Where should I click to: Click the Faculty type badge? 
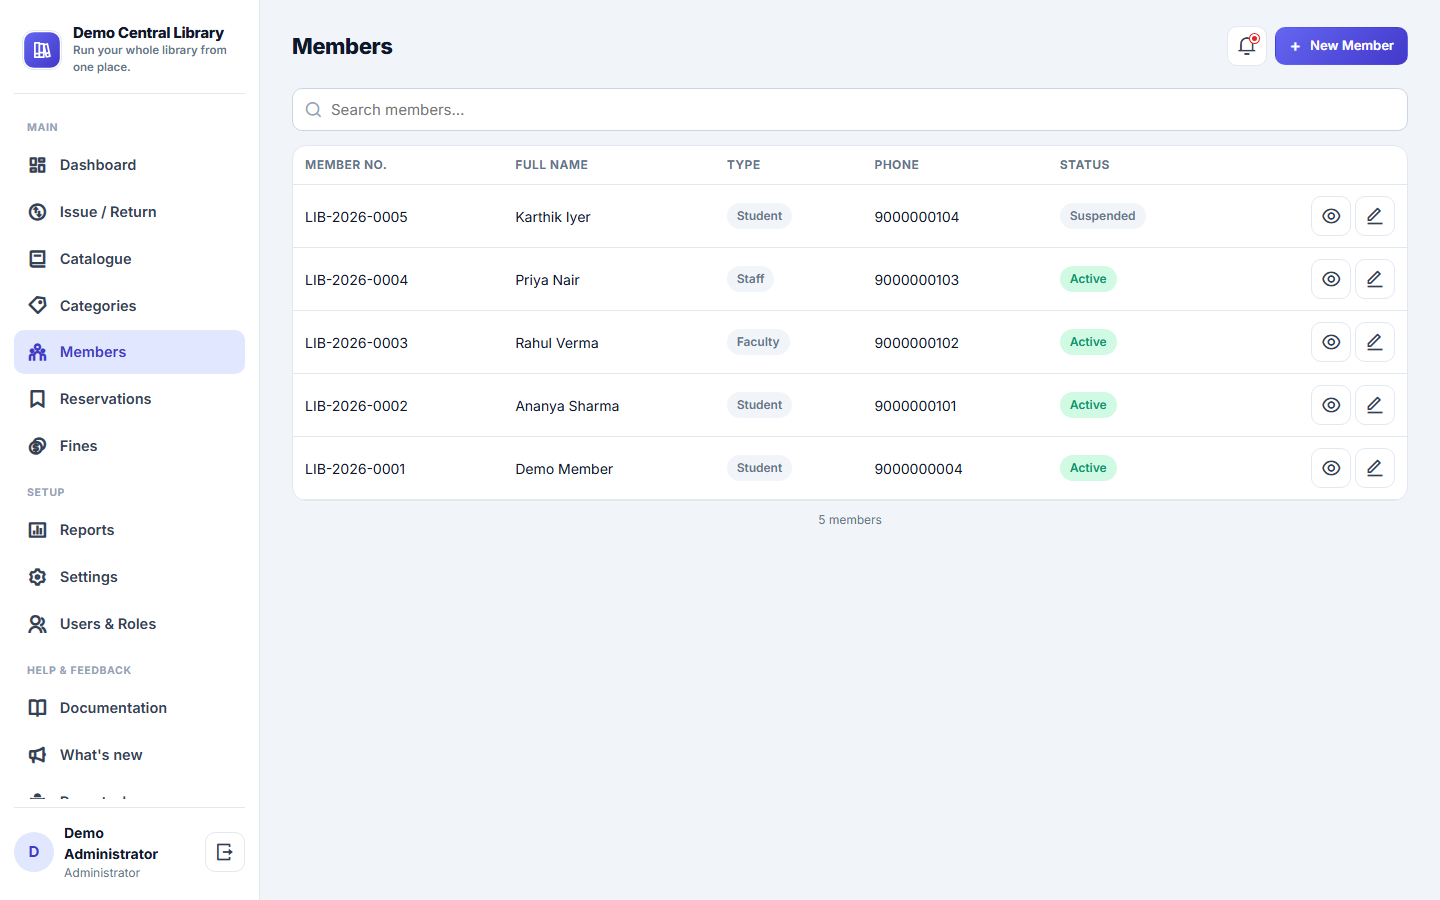pos(758,342)
